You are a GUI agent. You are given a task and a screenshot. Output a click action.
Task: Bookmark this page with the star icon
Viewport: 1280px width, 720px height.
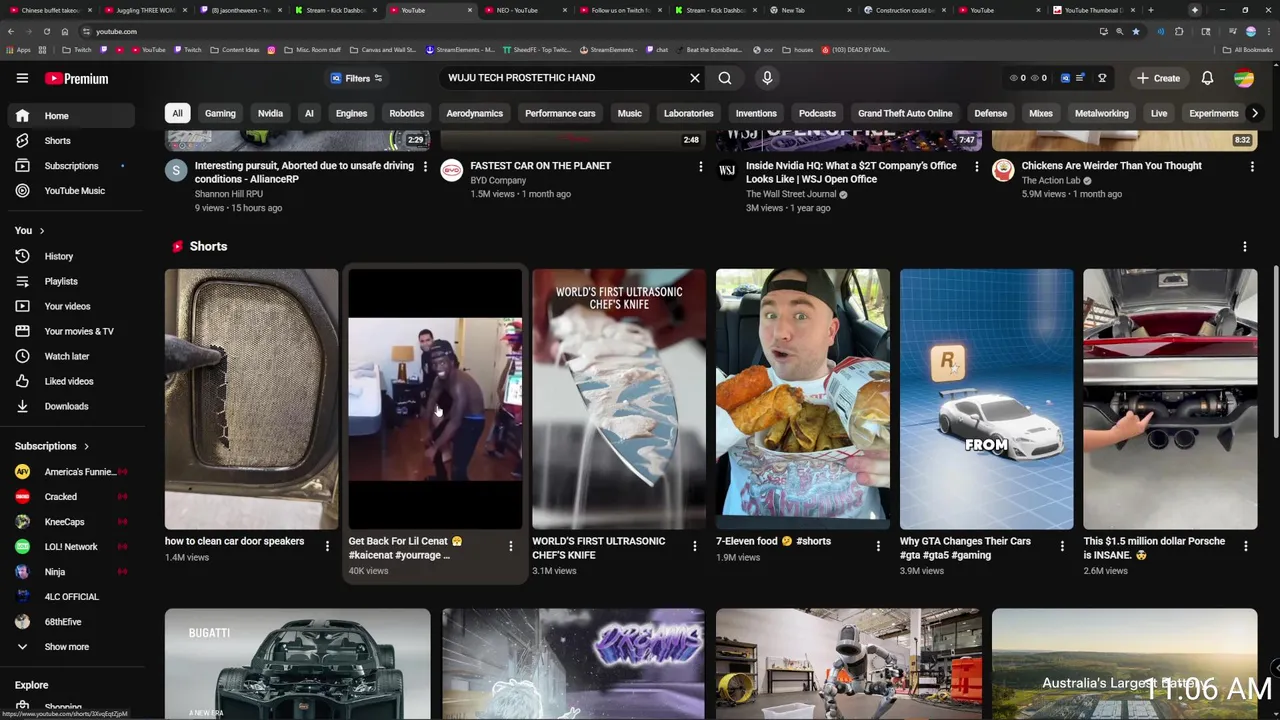[x=1135, y=31]
